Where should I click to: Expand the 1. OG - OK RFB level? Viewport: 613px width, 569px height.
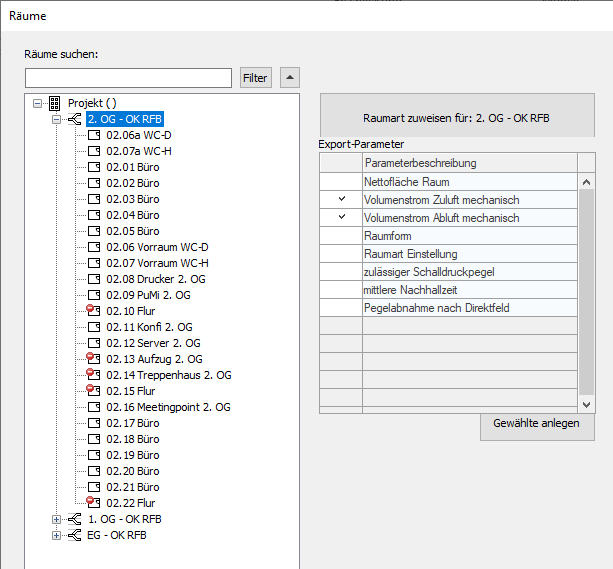click(x=56, y=519)
